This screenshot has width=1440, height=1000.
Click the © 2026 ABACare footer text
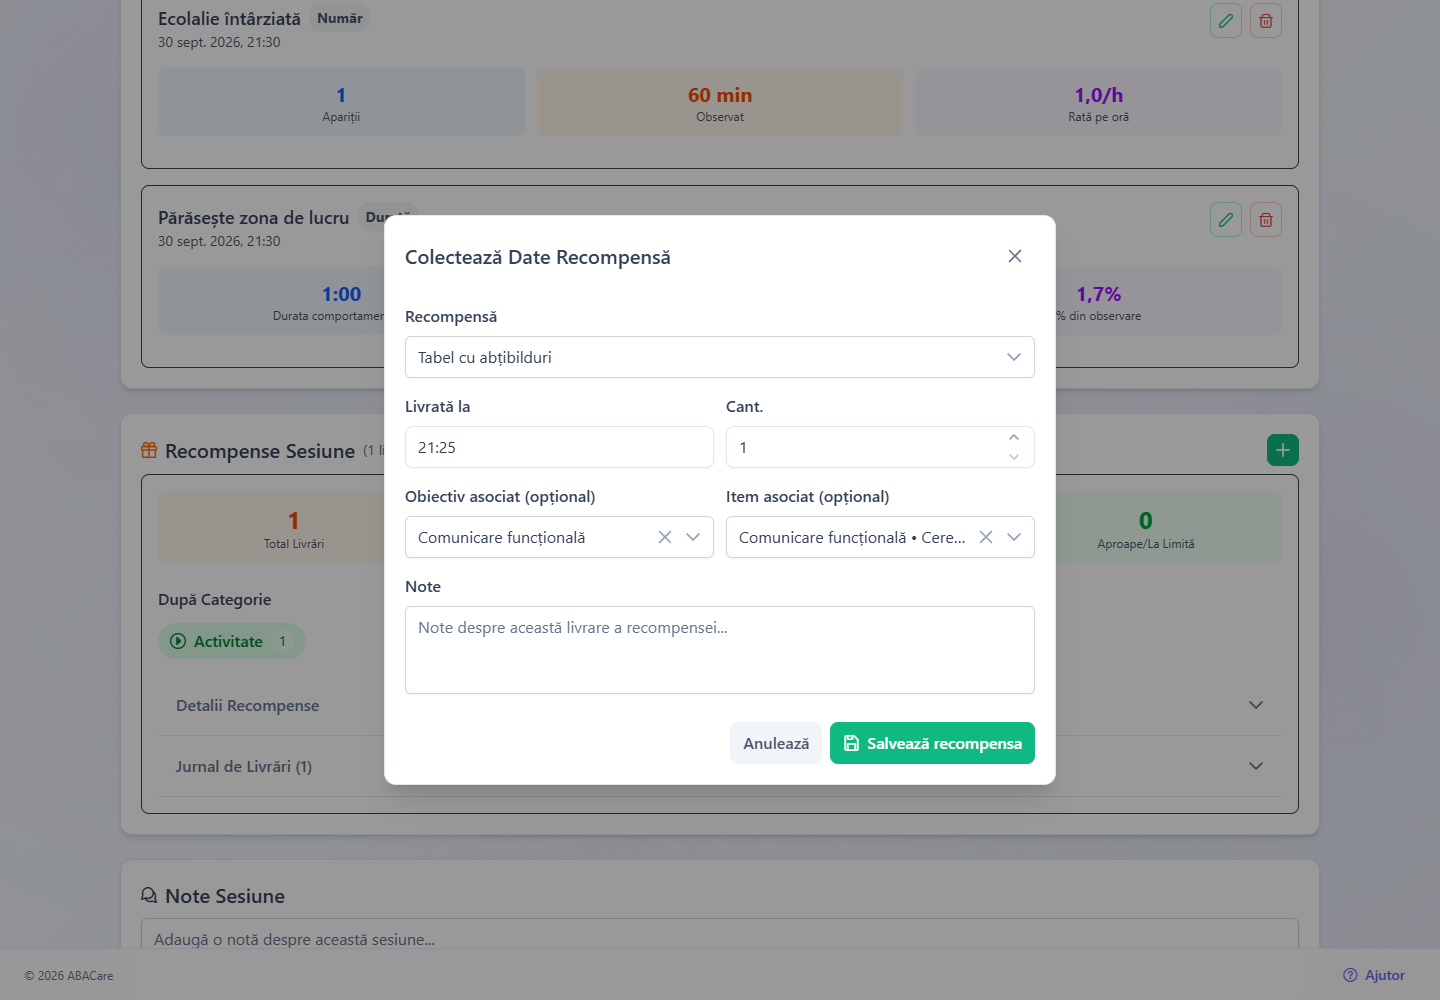69,976
